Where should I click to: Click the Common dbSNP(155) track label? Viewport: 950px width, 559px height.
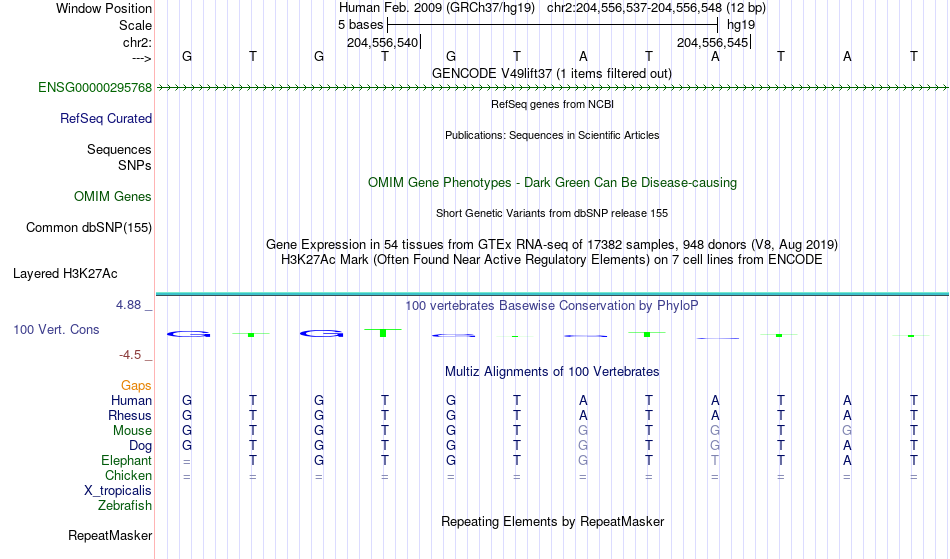pos(89,228)
